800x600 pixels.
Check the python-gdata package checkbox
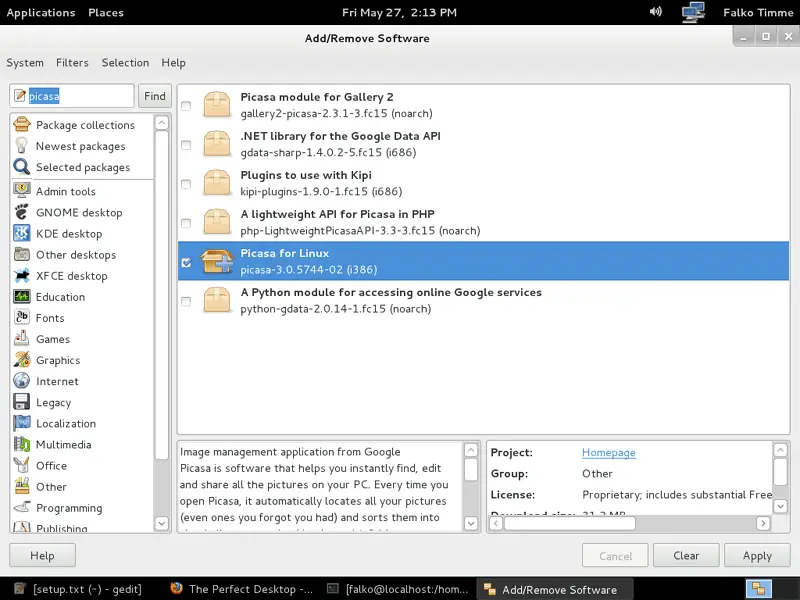(x=186, y=301)
